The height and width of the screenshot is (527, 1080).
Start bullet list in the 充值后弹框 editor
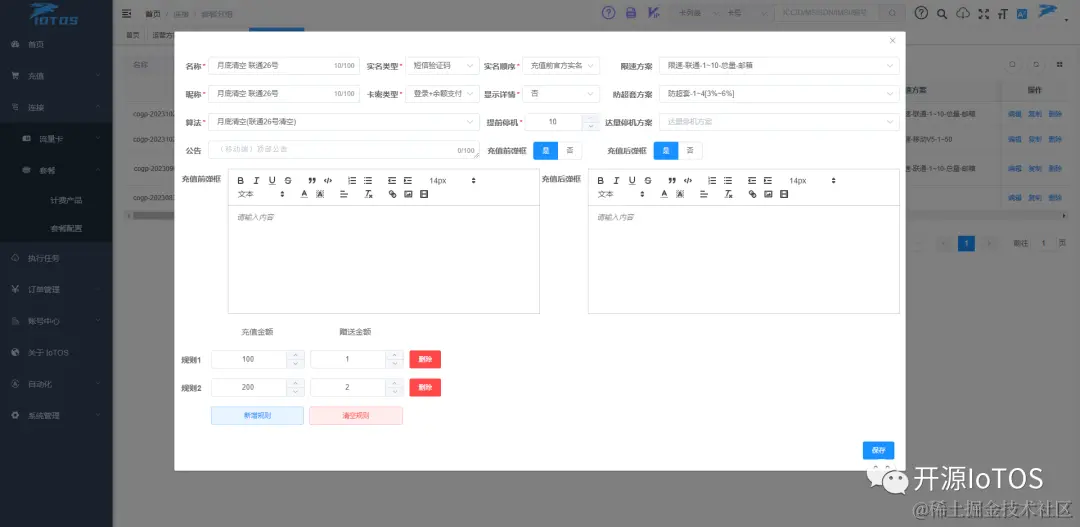pyautogui.click(x=728, y=180)
